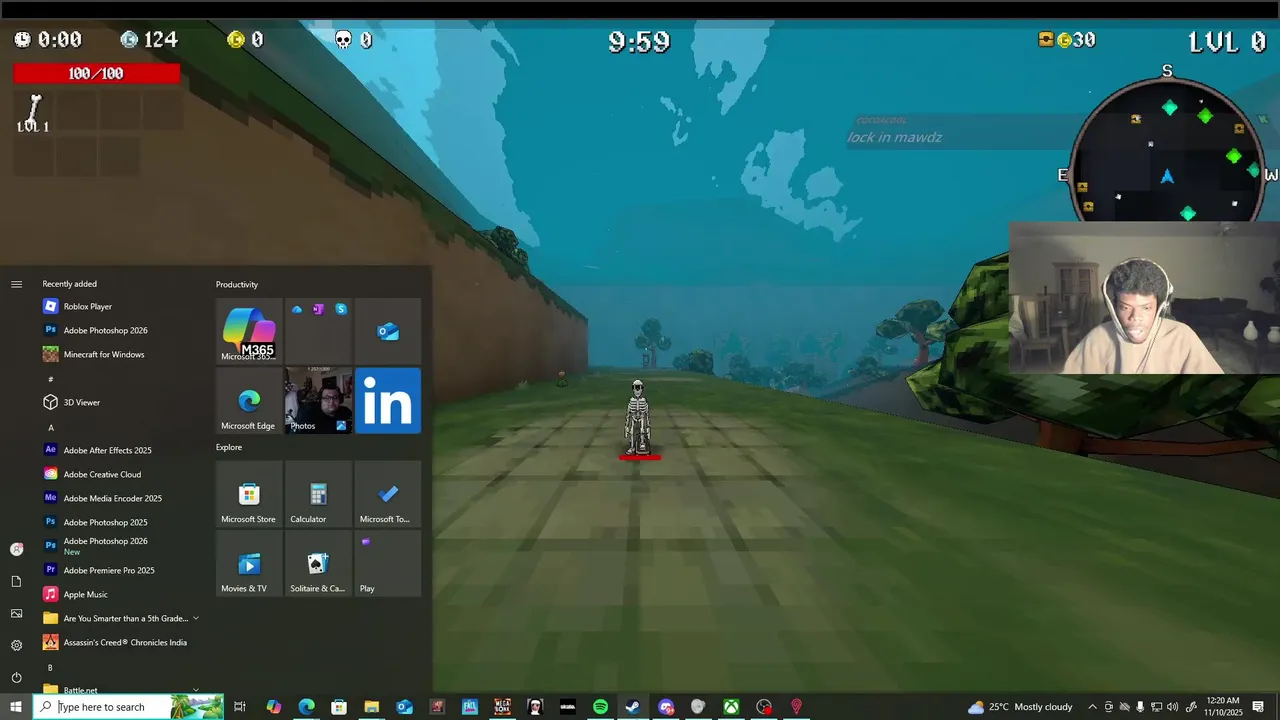Open Outlook from the taskbar
Screen dimensions: 1280x720
[x=404, y=707]
